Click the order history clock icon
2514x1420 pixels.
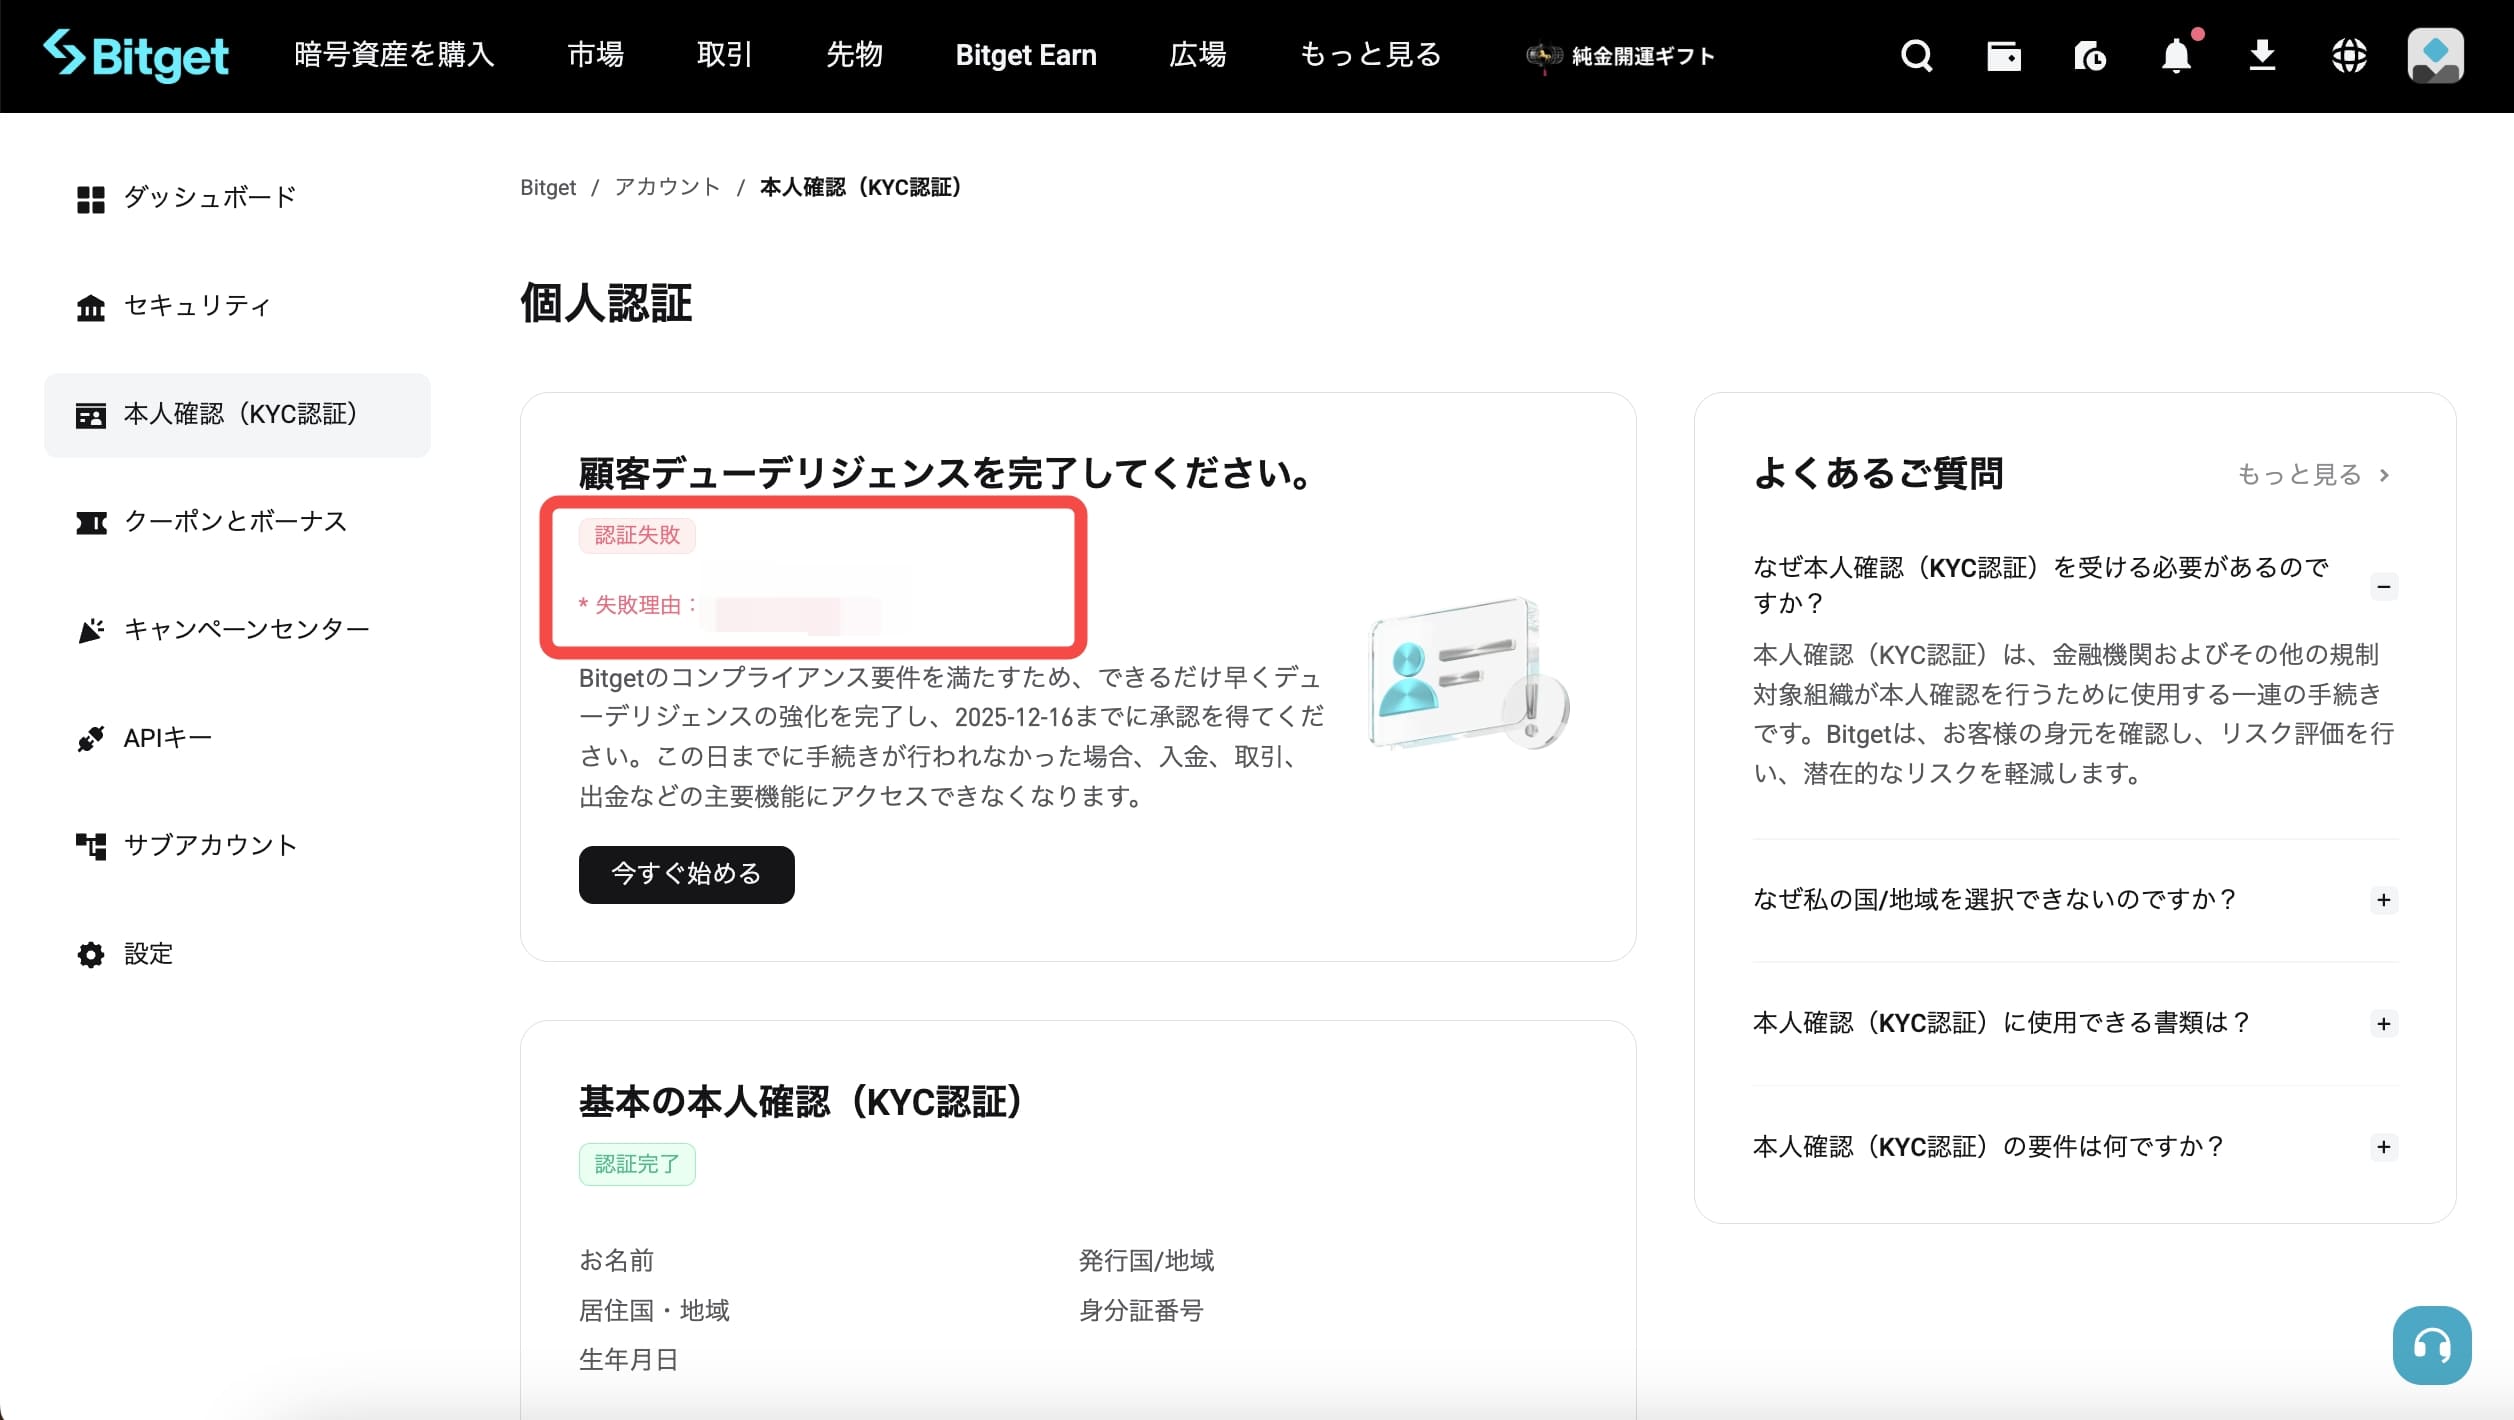point(2090,56)
